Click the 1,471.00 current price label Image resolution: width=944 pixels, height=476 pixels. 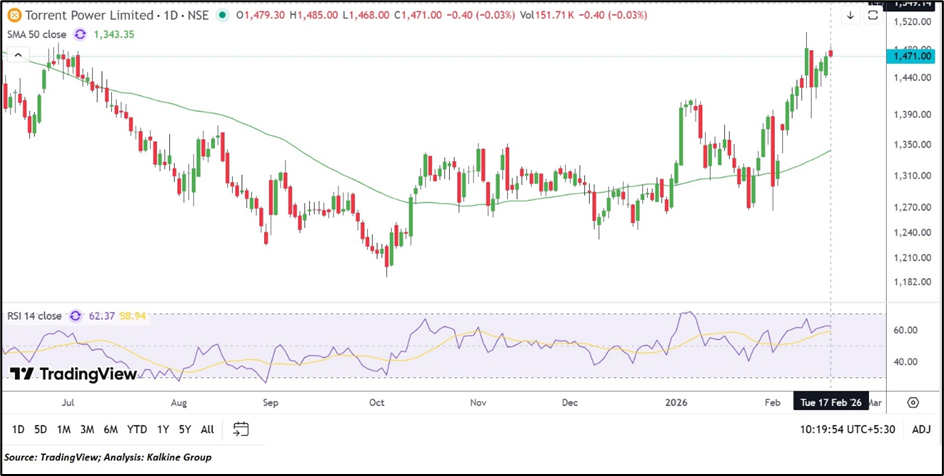click(912, 57)
